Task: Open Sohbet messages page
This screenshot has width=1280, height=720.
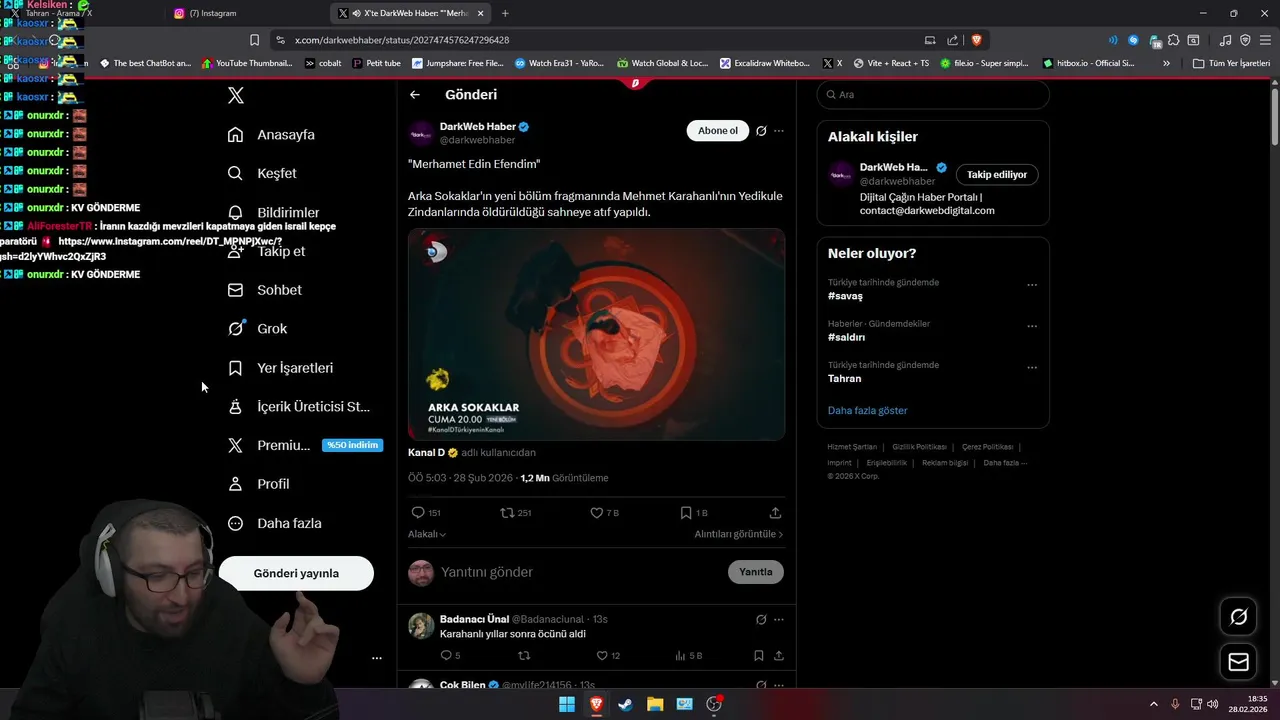Action: tap(264, 290)
